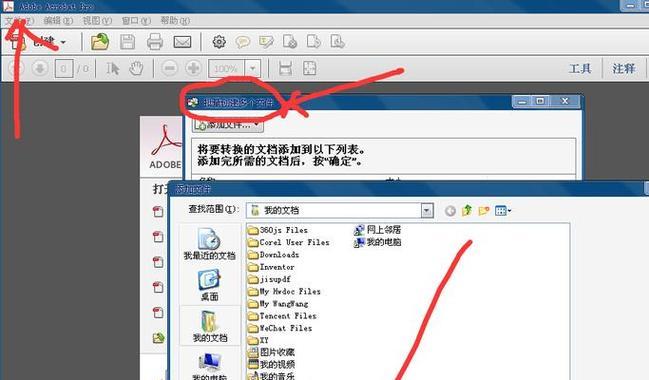Screen dimensions: 649x380
Task: Select 网上邻居 in the file list
Action: [377, 230]
